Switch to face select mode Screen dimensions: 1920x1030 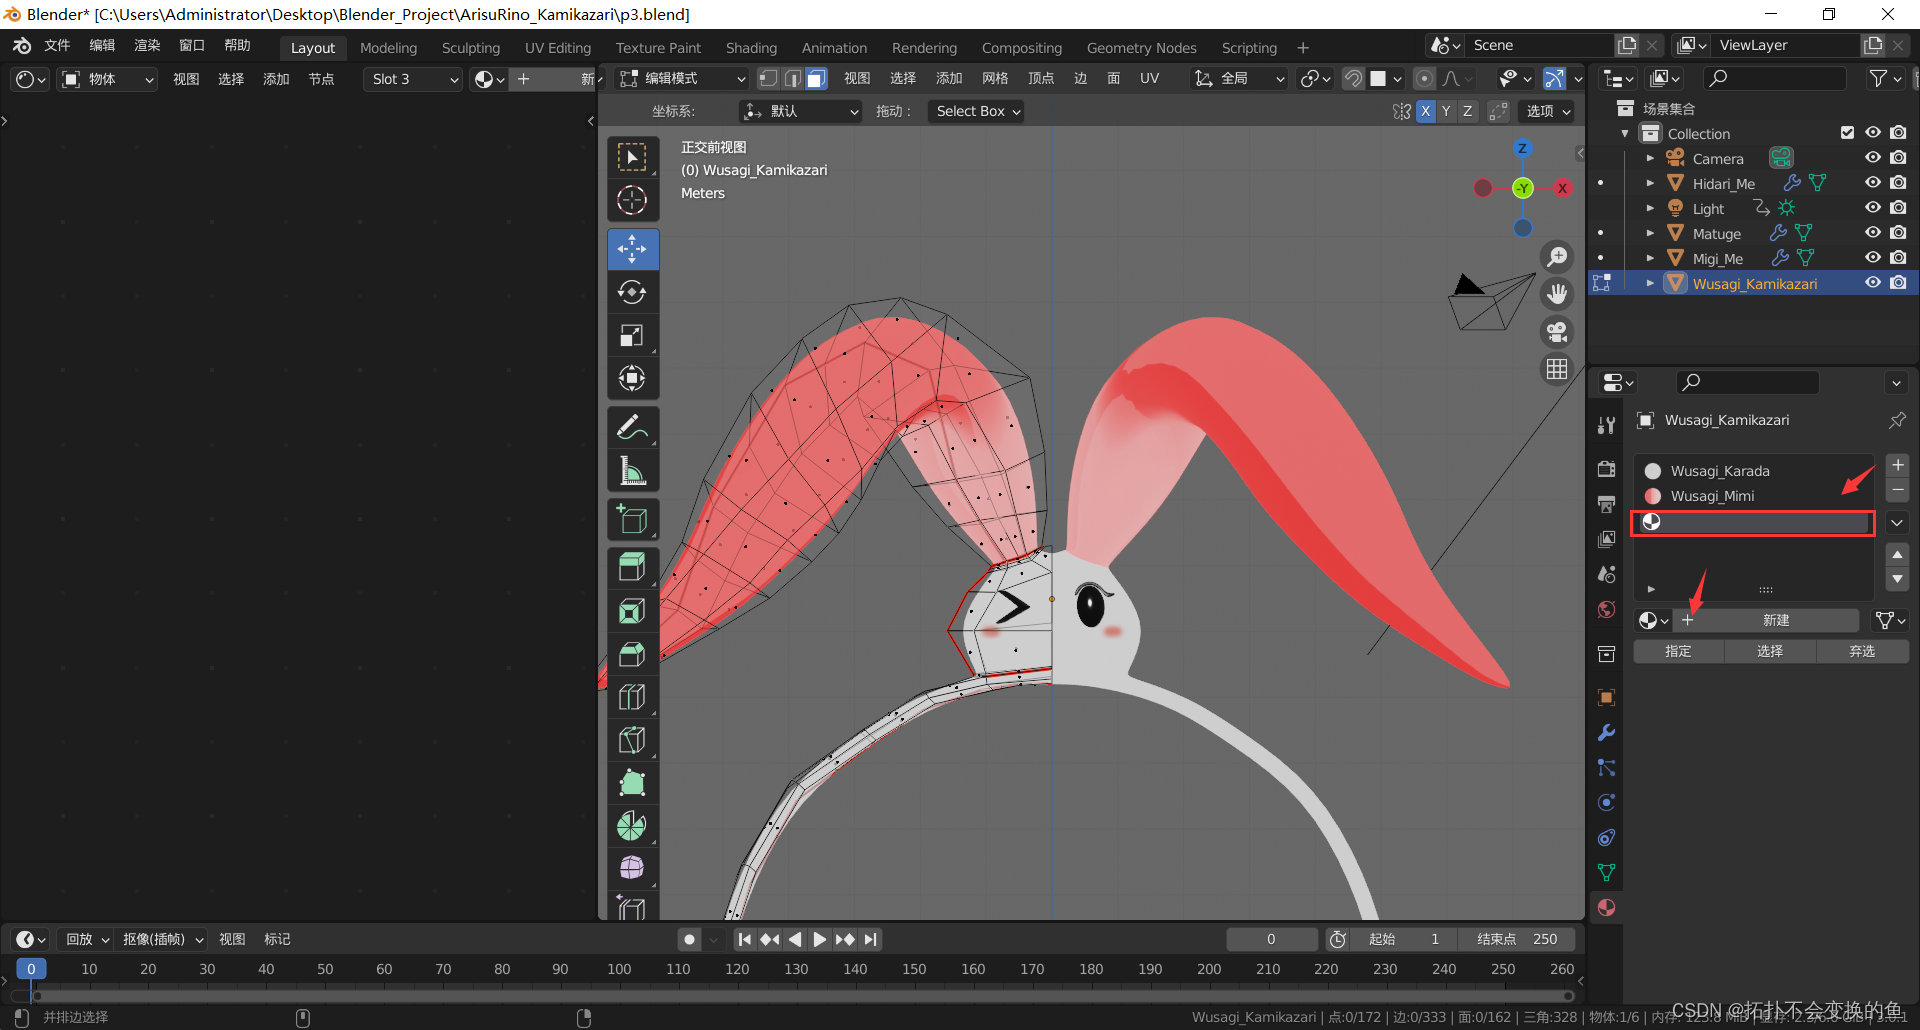click(x=817, y=79)
